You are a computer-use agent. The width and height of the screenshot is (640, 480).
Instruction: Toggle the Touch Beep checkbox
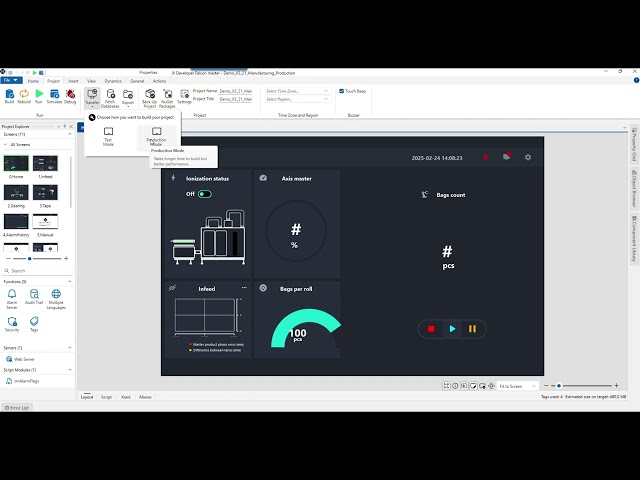click(342, 91)
